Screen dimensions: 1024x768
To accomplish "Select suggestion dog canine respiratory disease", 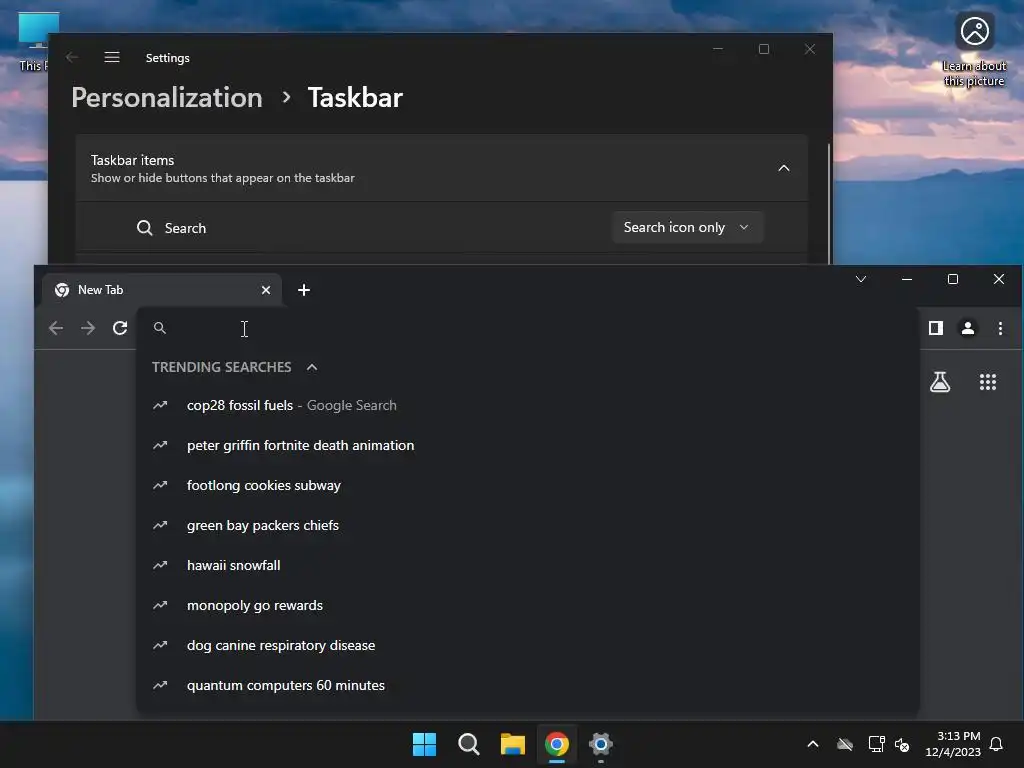I will tap(528, 645).
